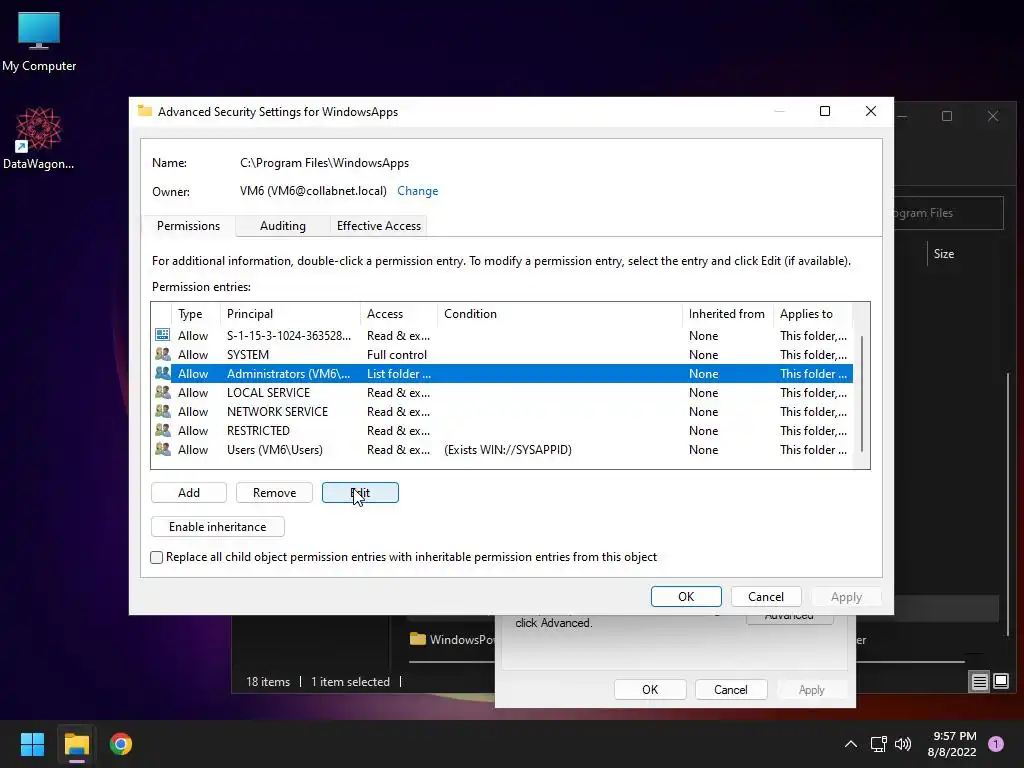Click taskbar clock showing 9:57 PM

coord(952,744)
